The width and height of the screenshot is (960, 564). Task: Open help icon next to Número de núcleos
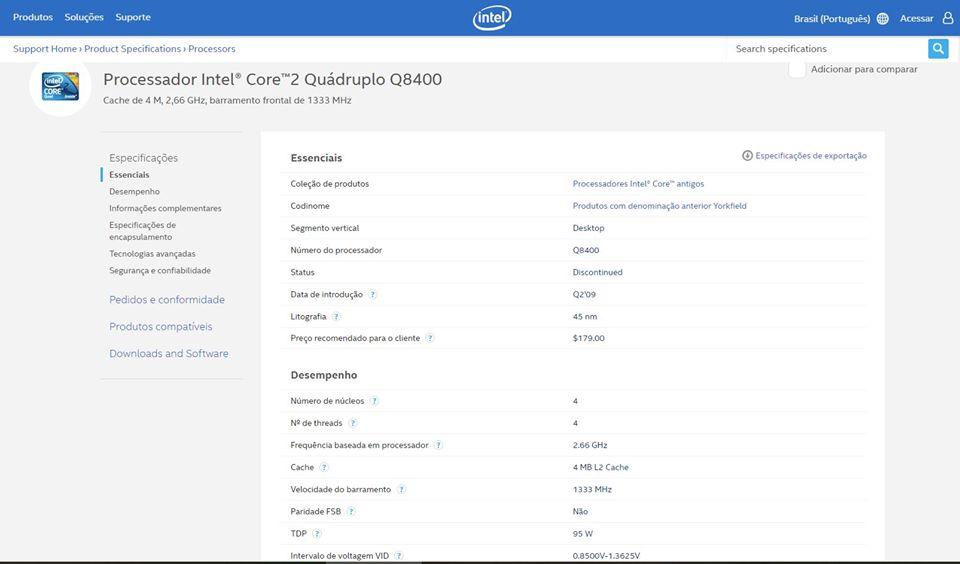coord(374,401)
